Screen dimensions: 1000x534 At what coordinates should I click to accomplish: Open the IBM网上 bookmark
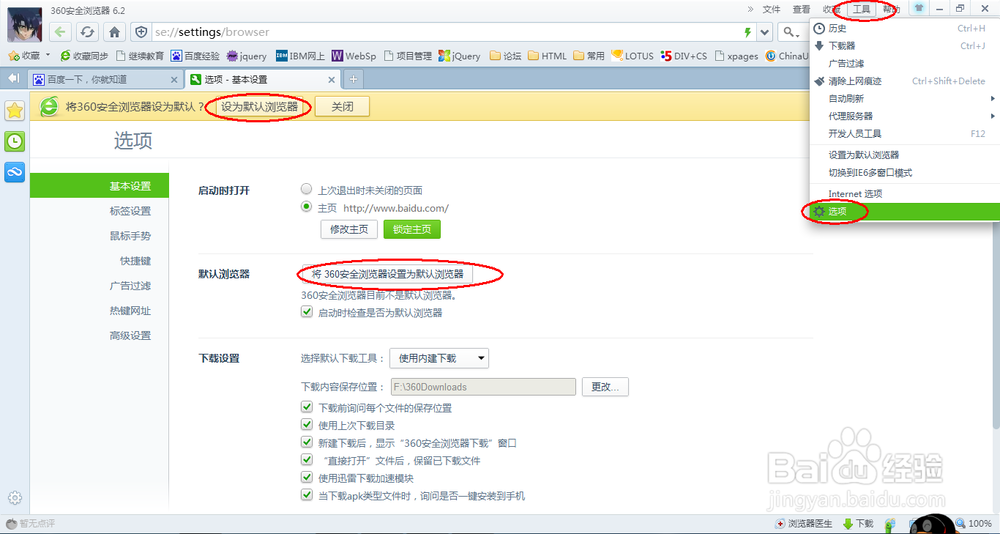pyautogui.click(x=300, y=56)
